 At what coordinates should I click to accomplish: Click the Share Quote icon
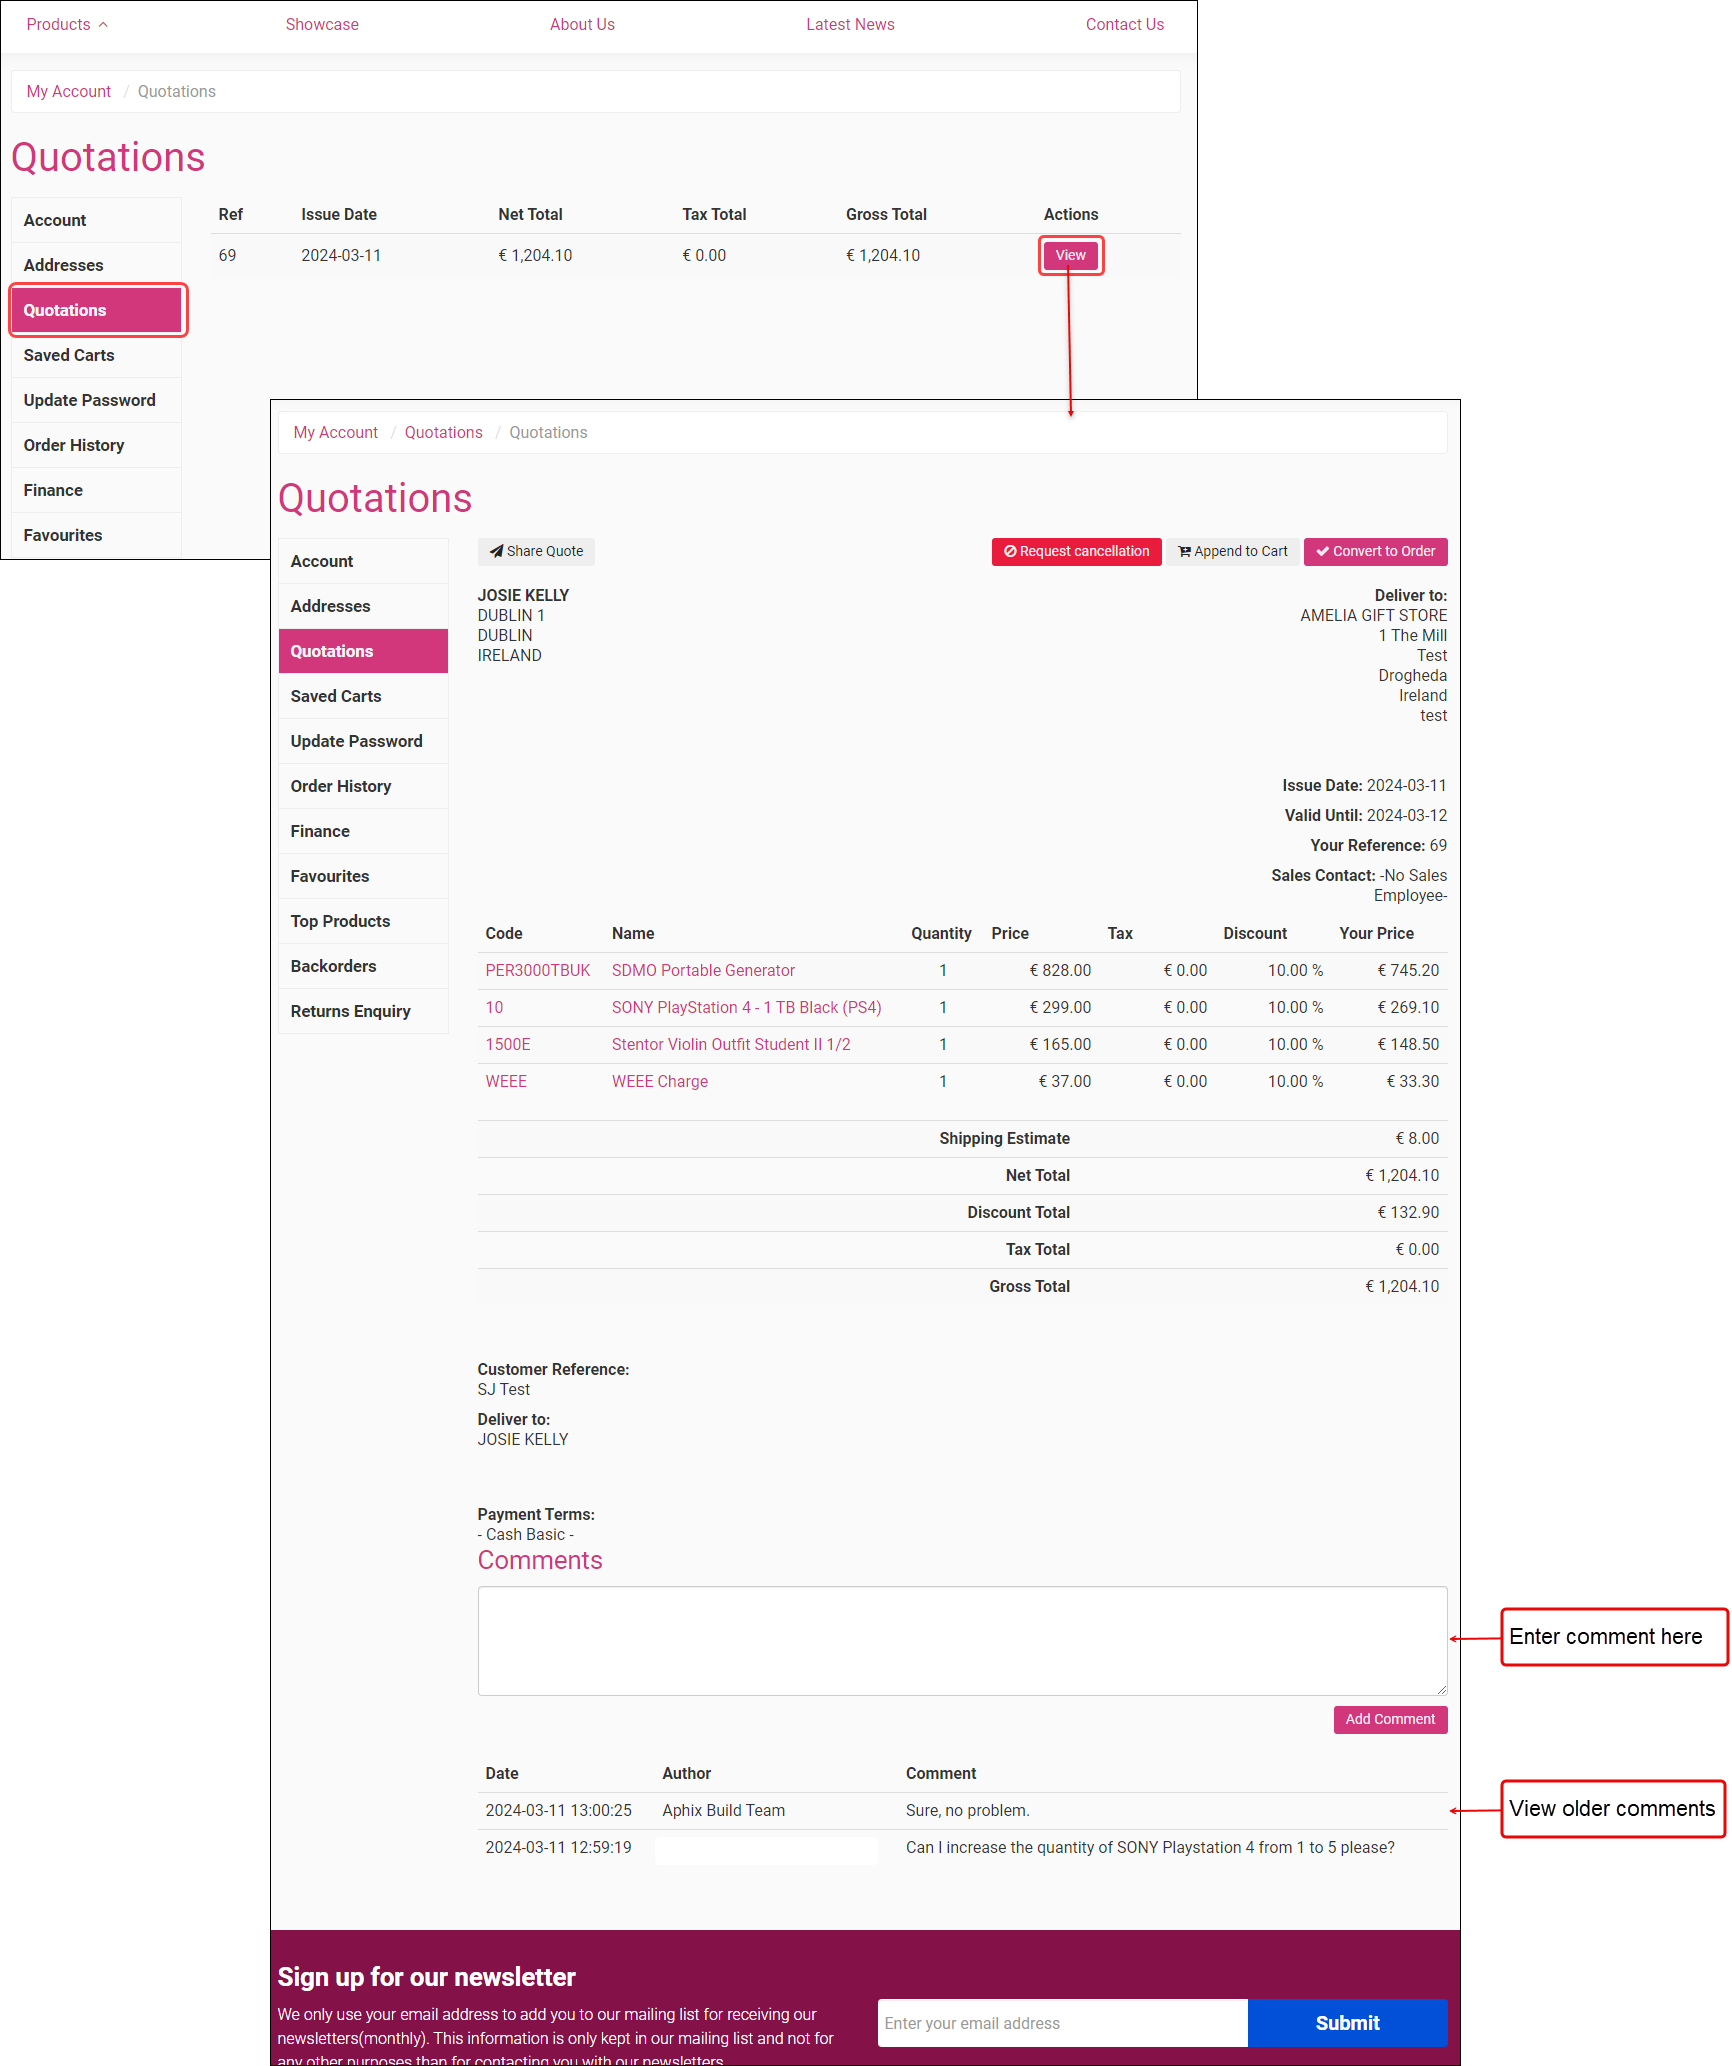(497, 551)
